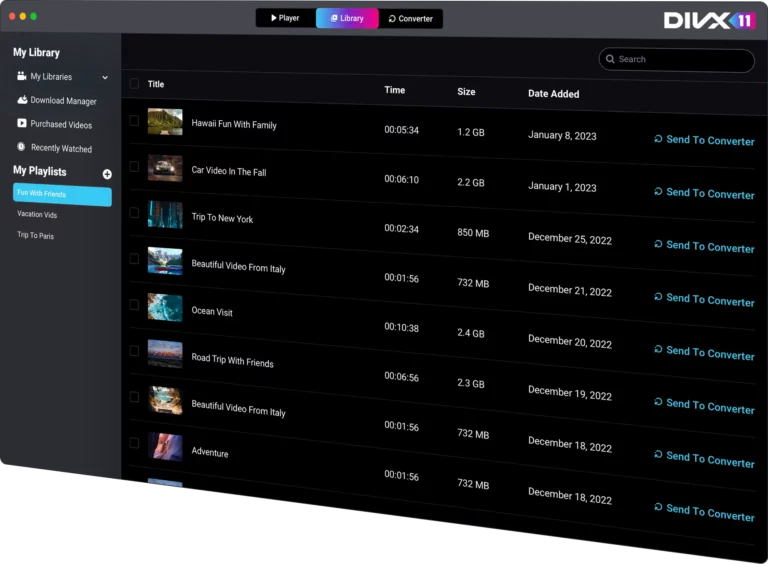The height and width of the screenshot is (564, 768).
Task: Select the Fun With Friends playlist
Action: [x=62, y=195]
